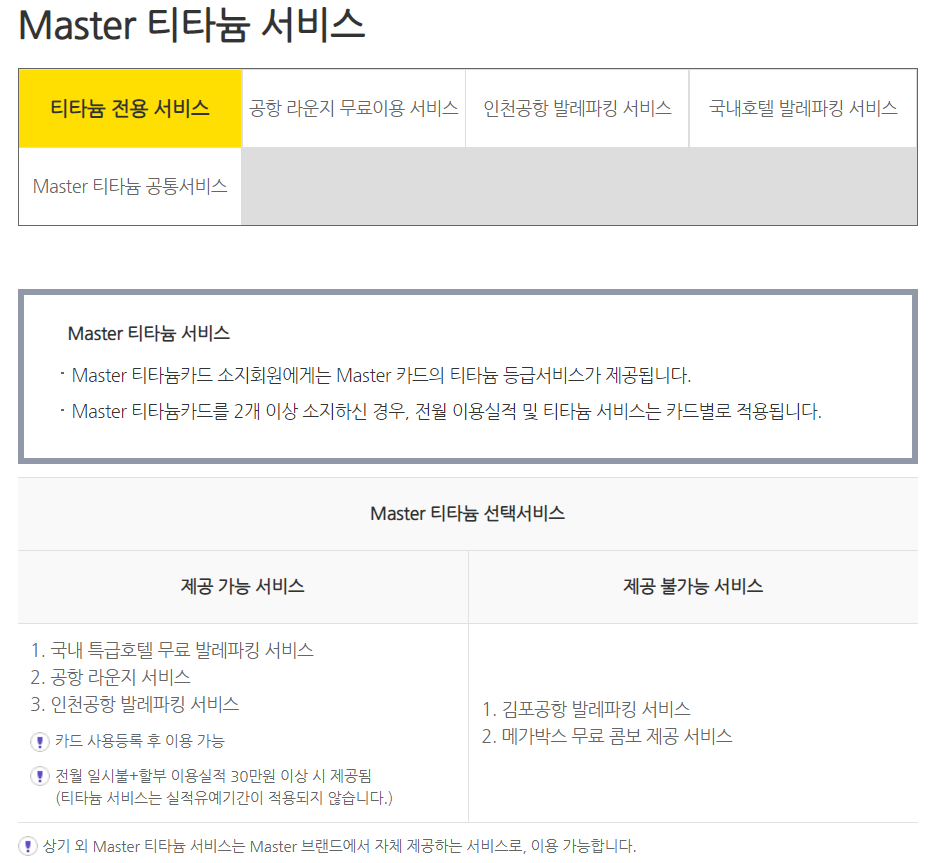This screenshot has width=938, height=863.
Task: Click the parenthetical note about 실적유예기간
Action: pyautogui.click(x=224, y=798)
